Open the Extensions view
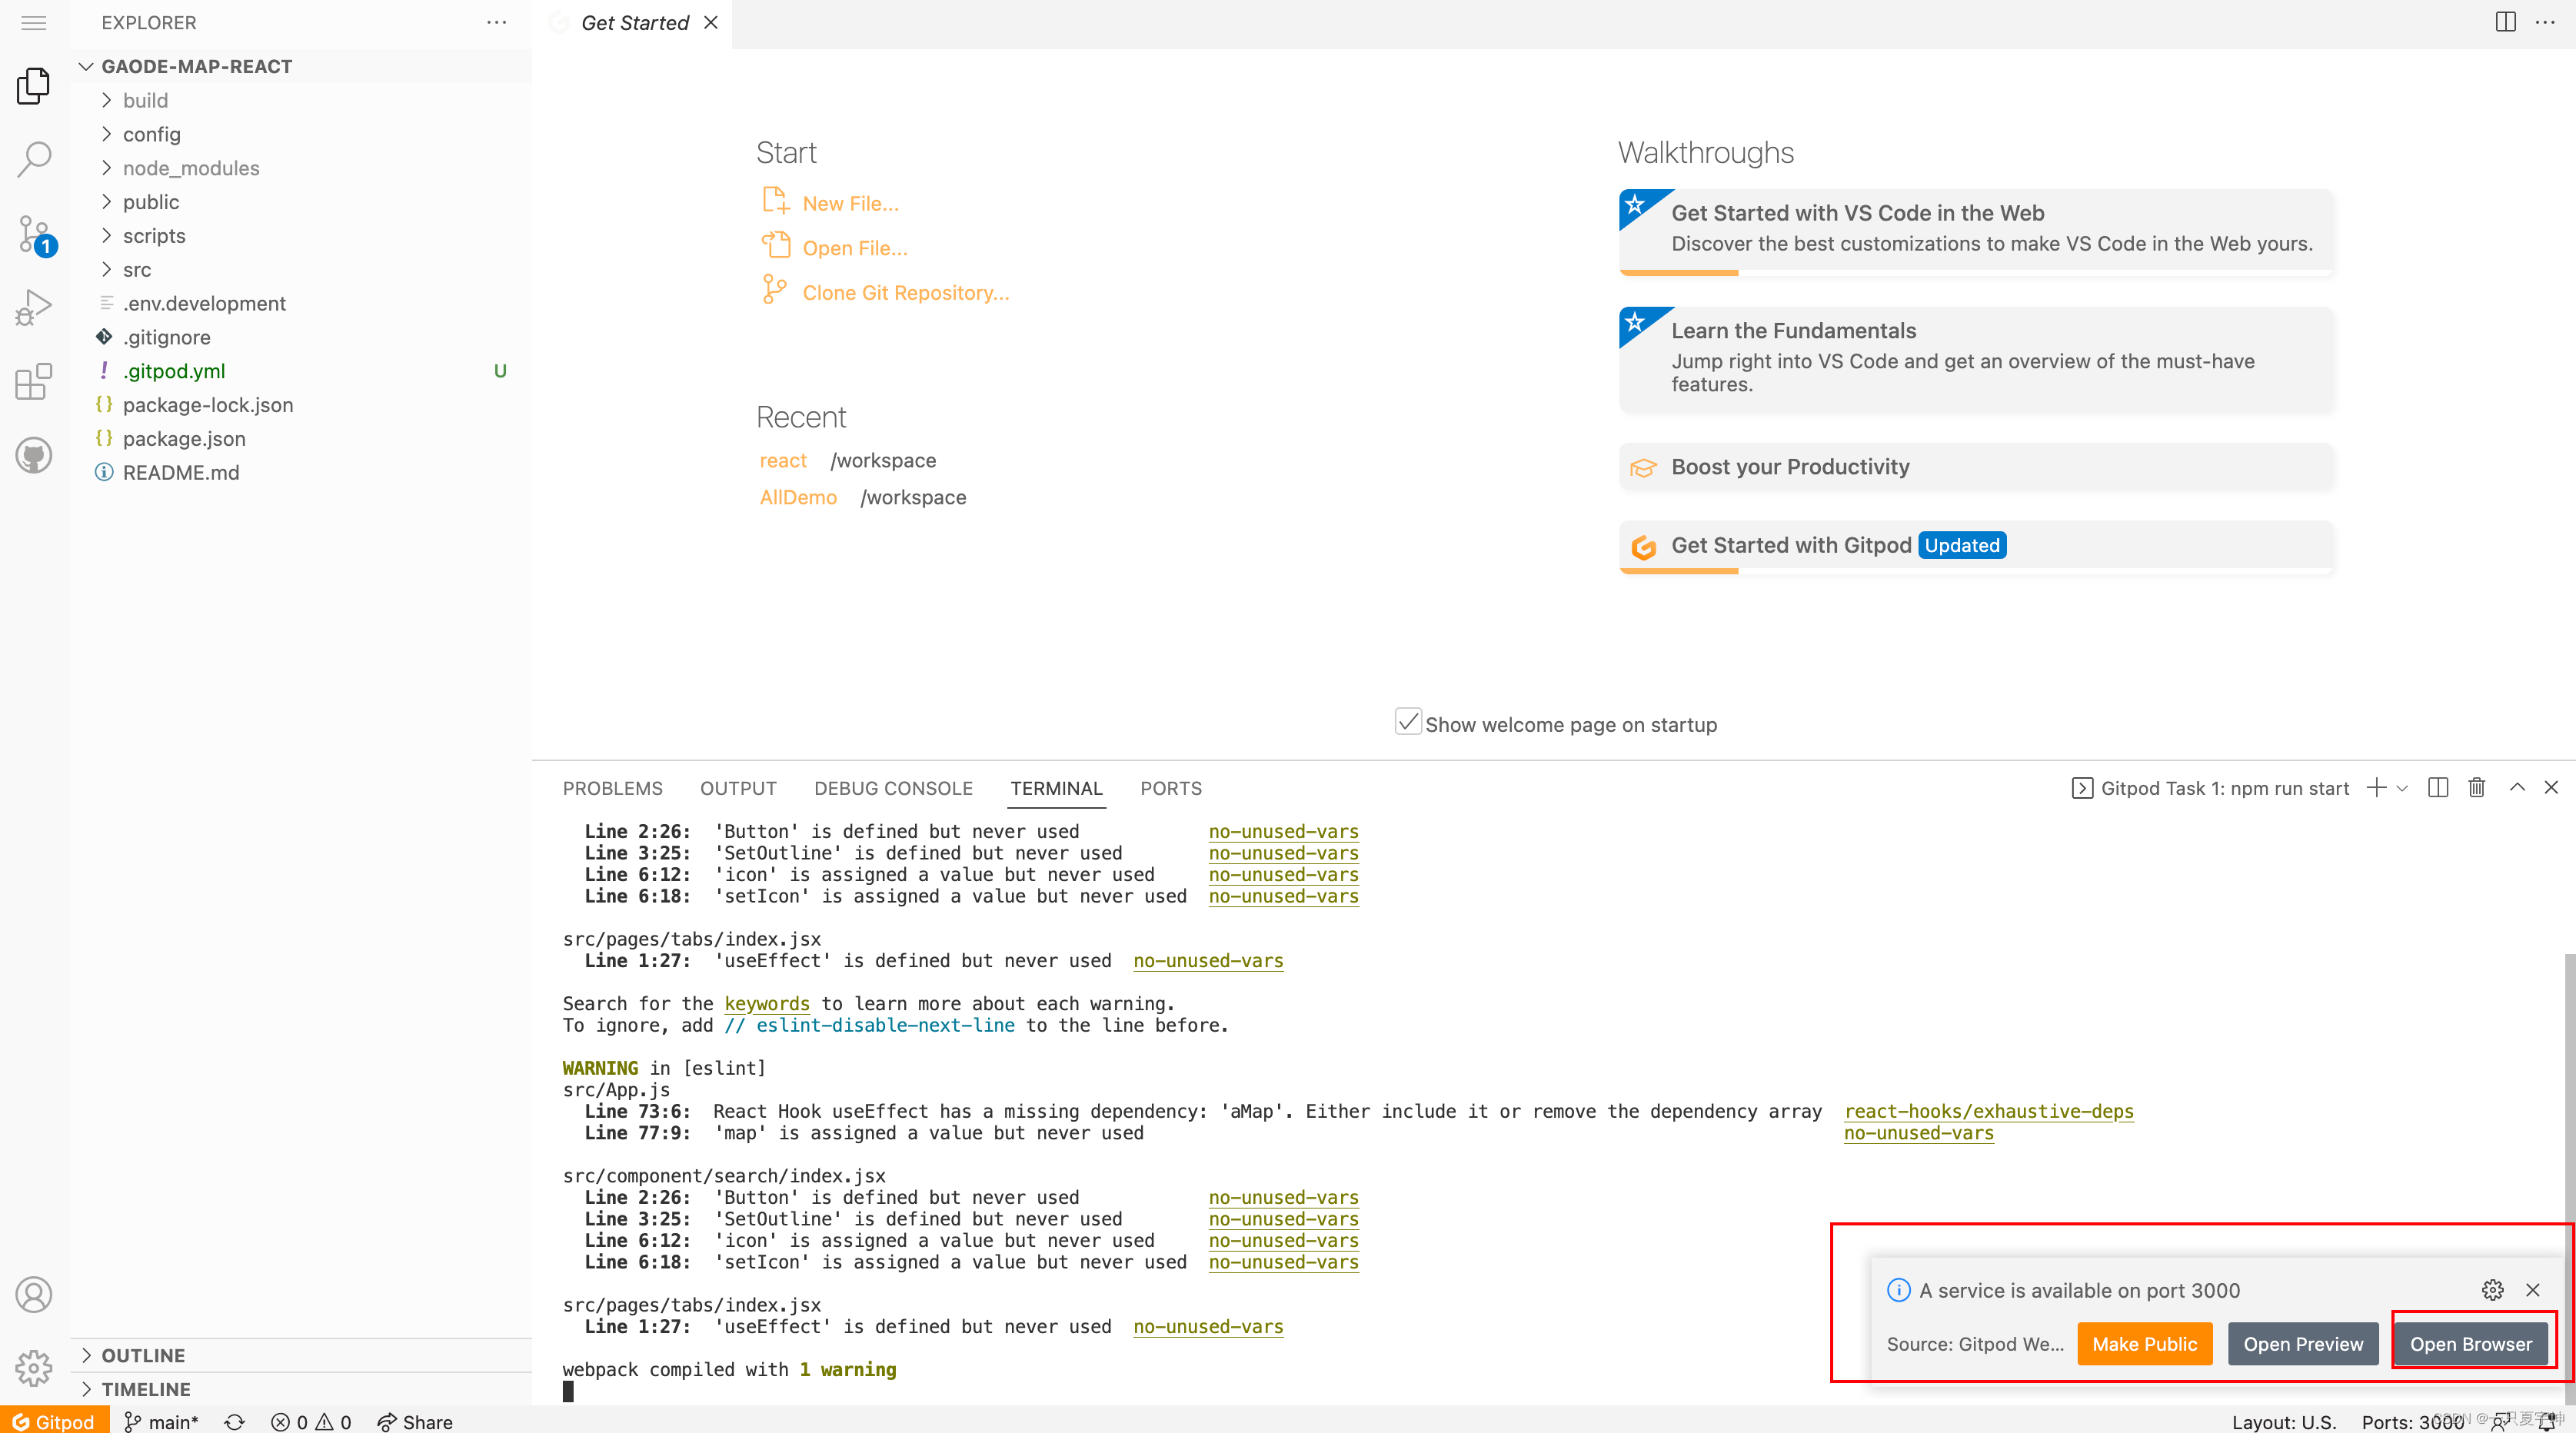2576x1433 pixels. click(34, 381)
